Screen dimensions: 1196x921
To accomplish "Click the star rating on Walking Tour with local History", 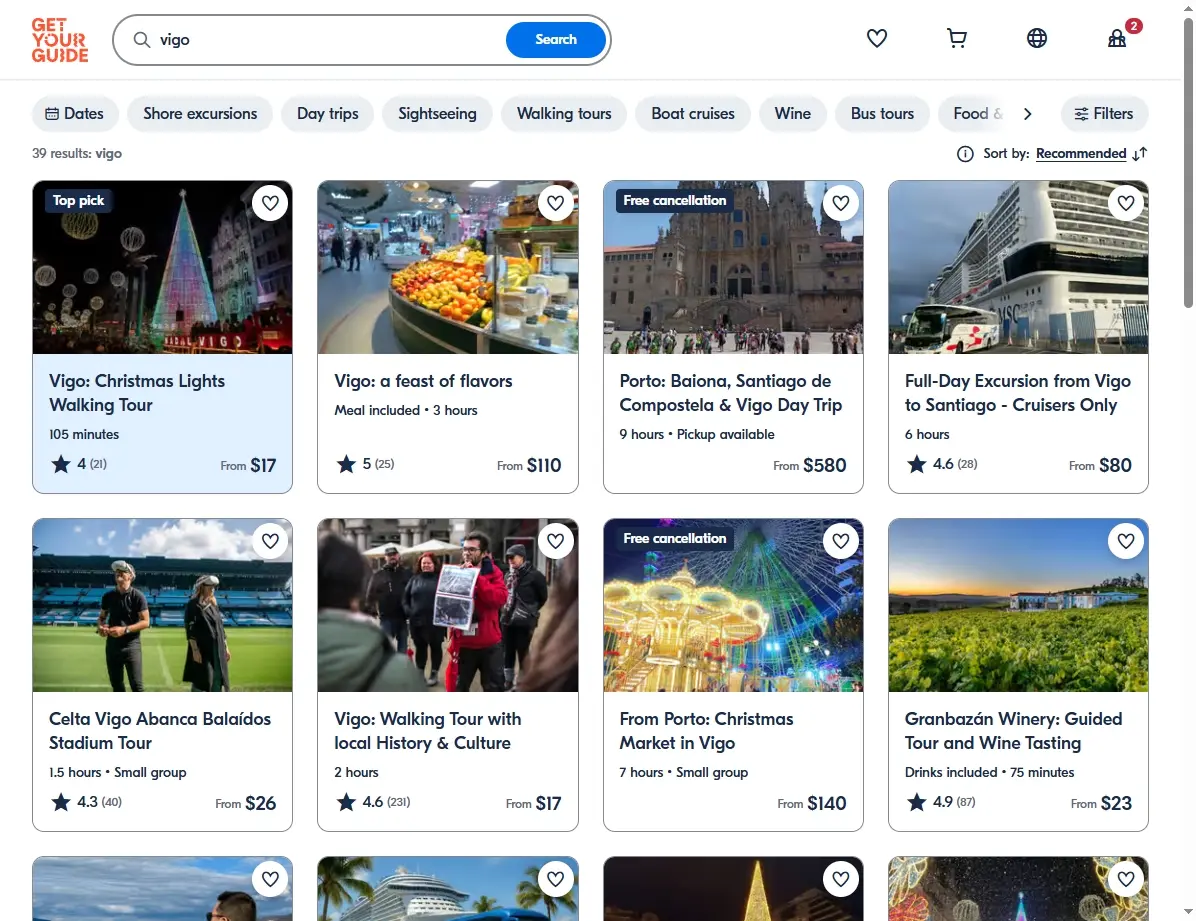I will (x=373, y=802).
